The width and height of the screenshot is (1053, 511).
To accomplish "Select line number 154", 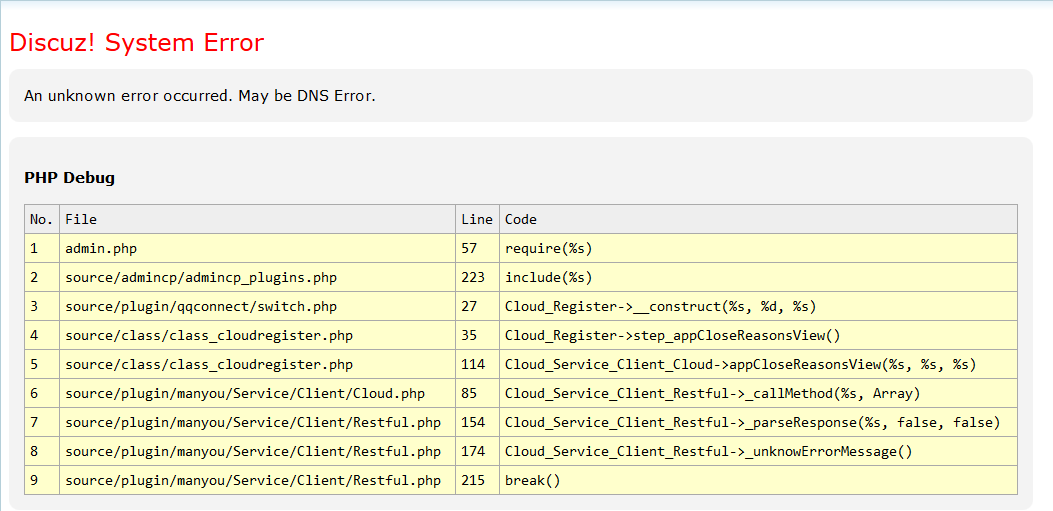I will point(477,422).
